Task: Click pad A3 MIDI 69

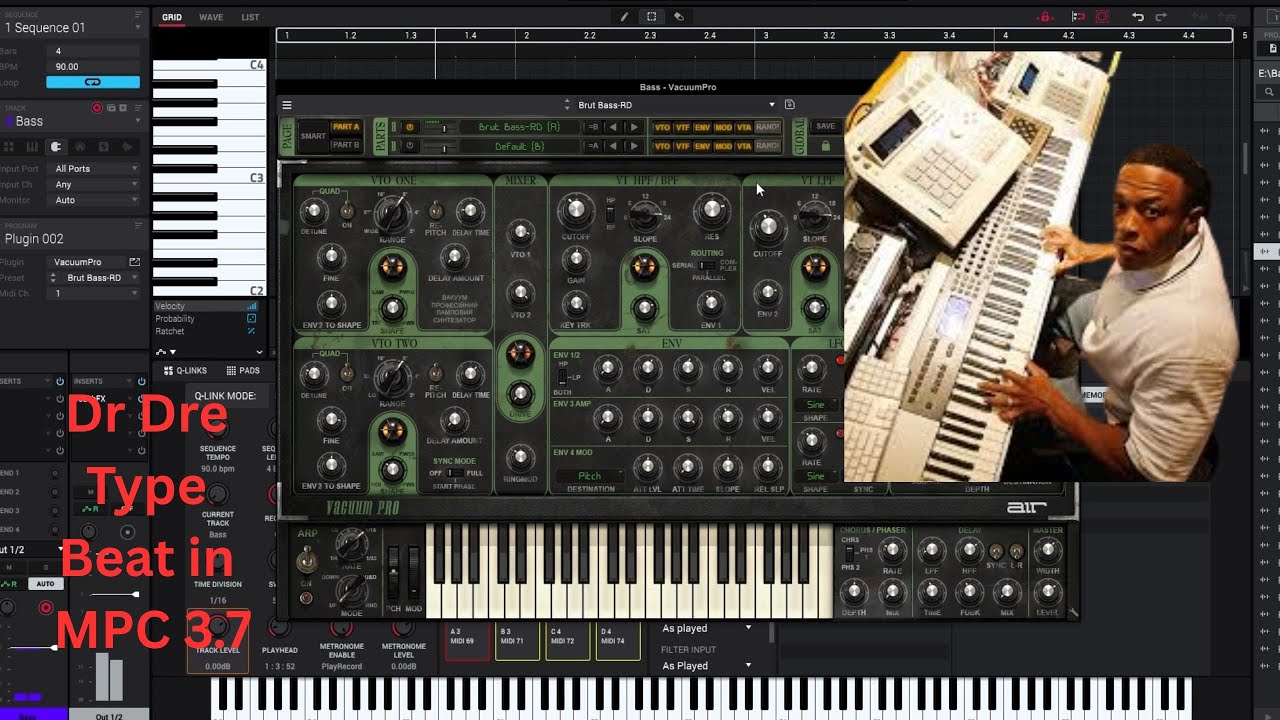Action: click(467, 641)
